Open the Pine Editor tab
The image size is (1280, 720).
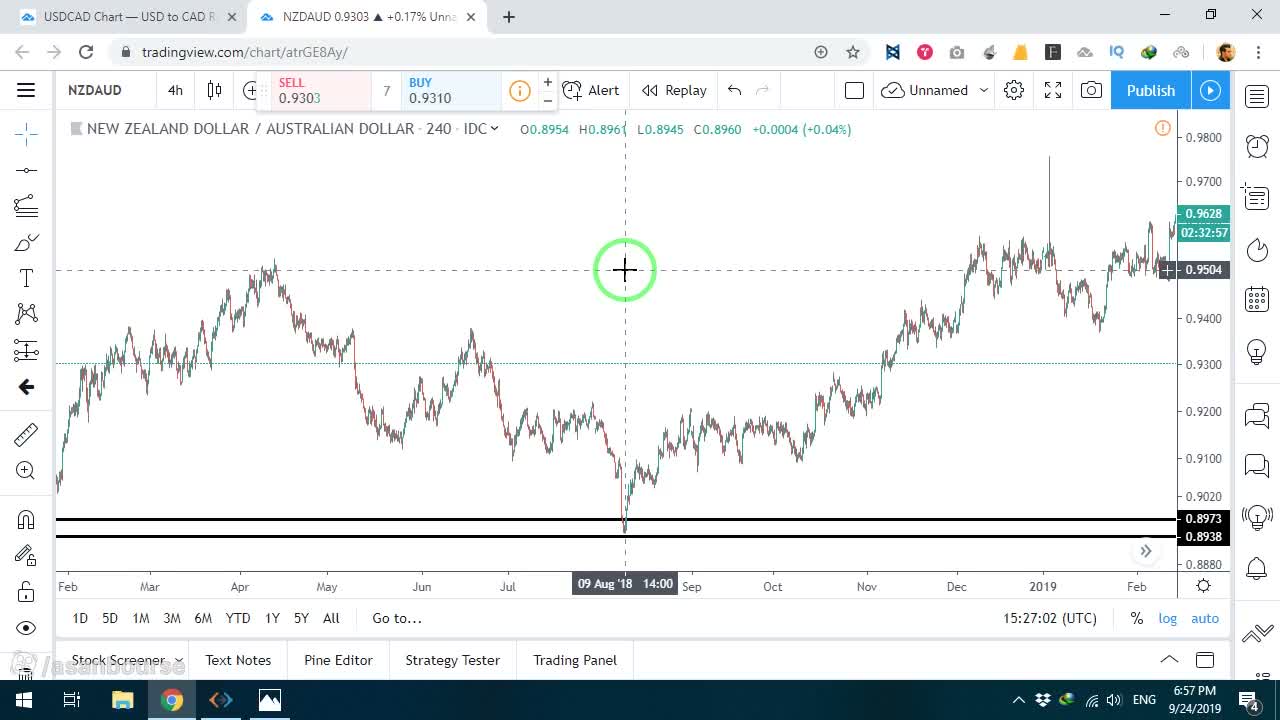pyautogui.click(x=338, y=660)
